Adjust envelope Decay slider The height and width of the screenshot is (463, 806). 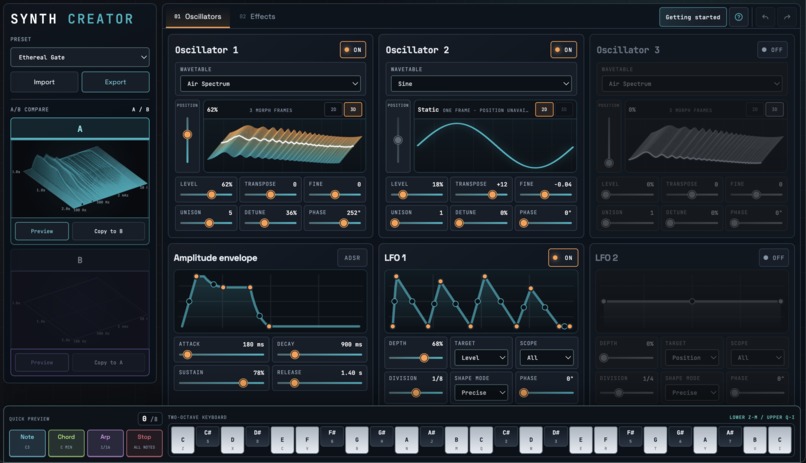click(x=319, y=355)
